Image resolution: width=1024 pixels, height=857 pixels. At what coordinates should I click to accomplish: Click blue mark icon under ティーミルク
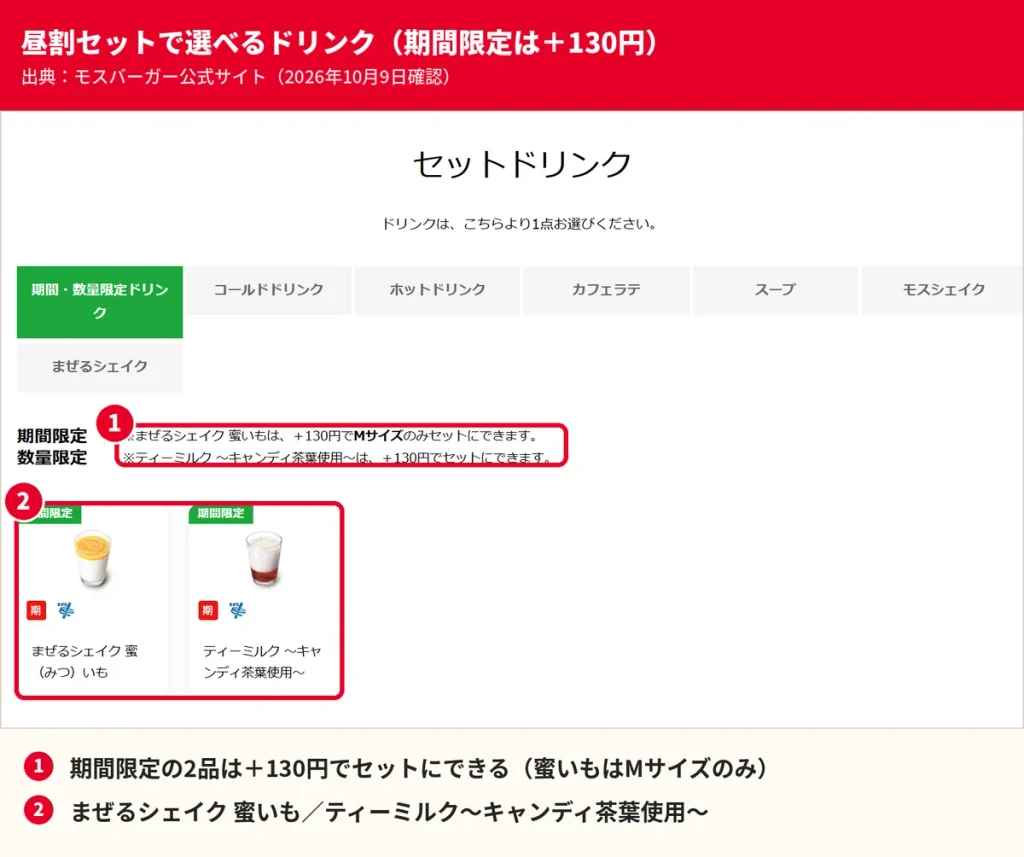(x=237, y=610)
